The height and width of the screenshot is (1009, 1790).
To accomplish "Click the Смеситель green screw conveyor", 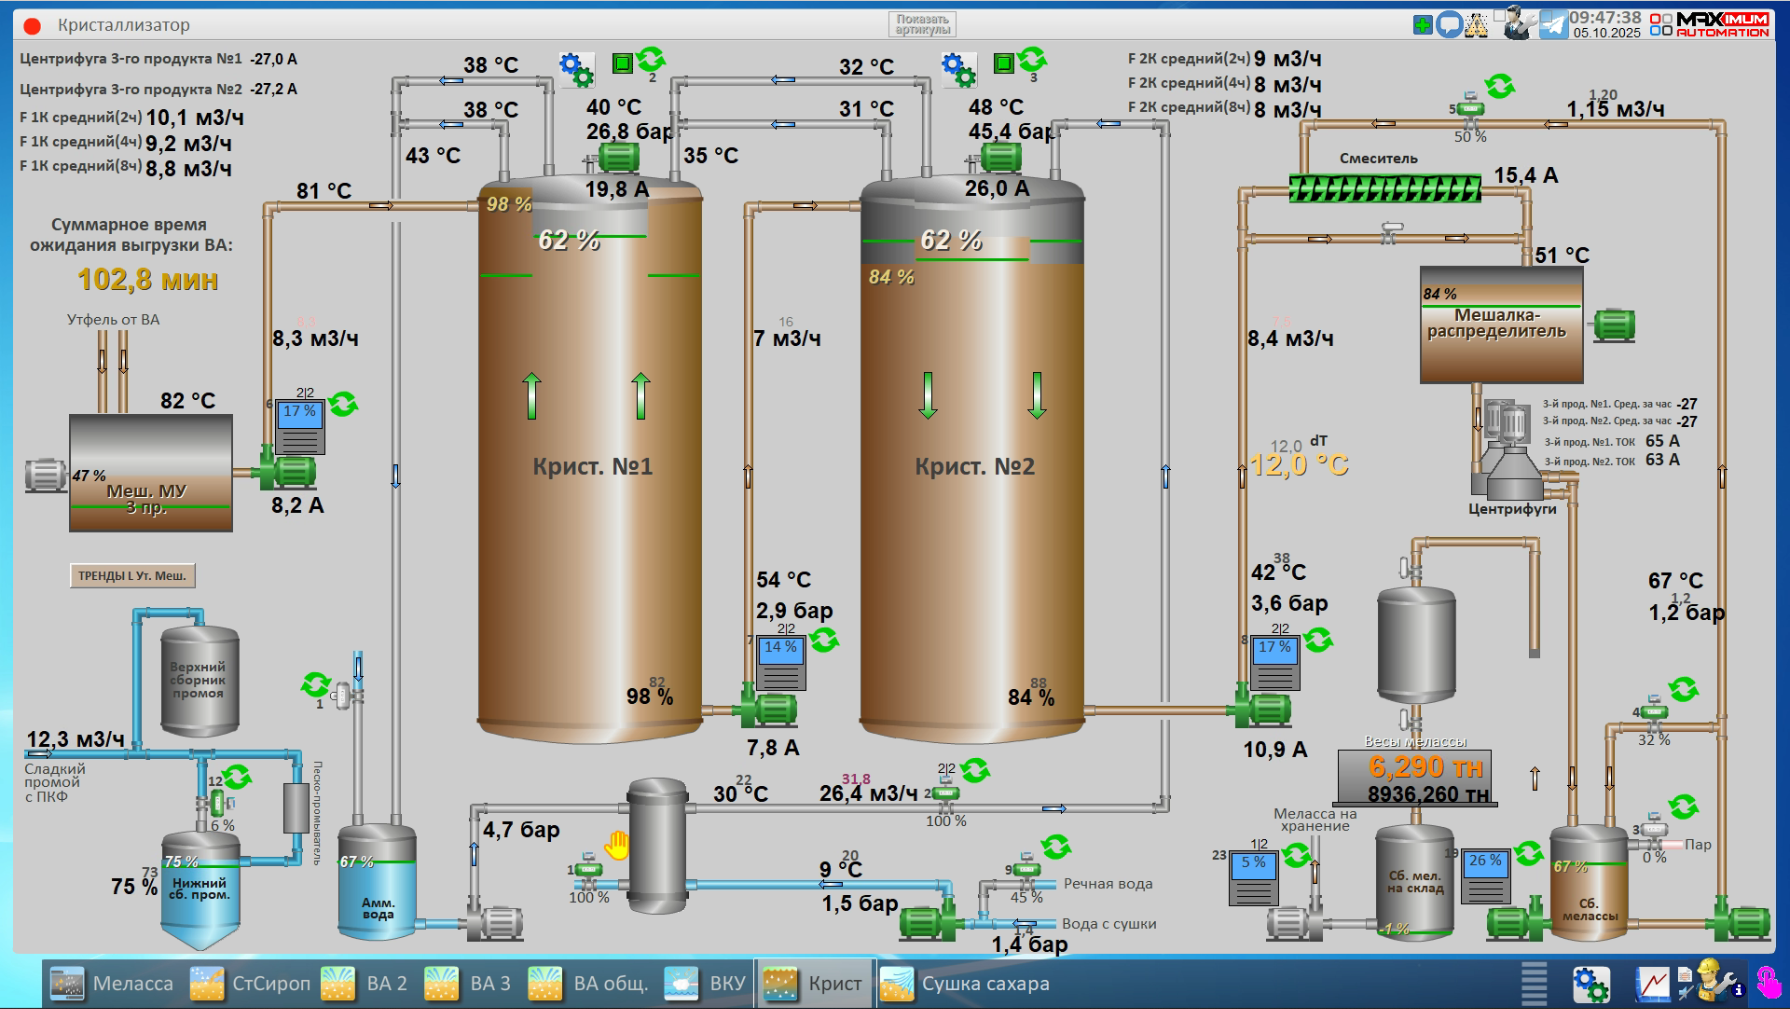I will 1384,188.
